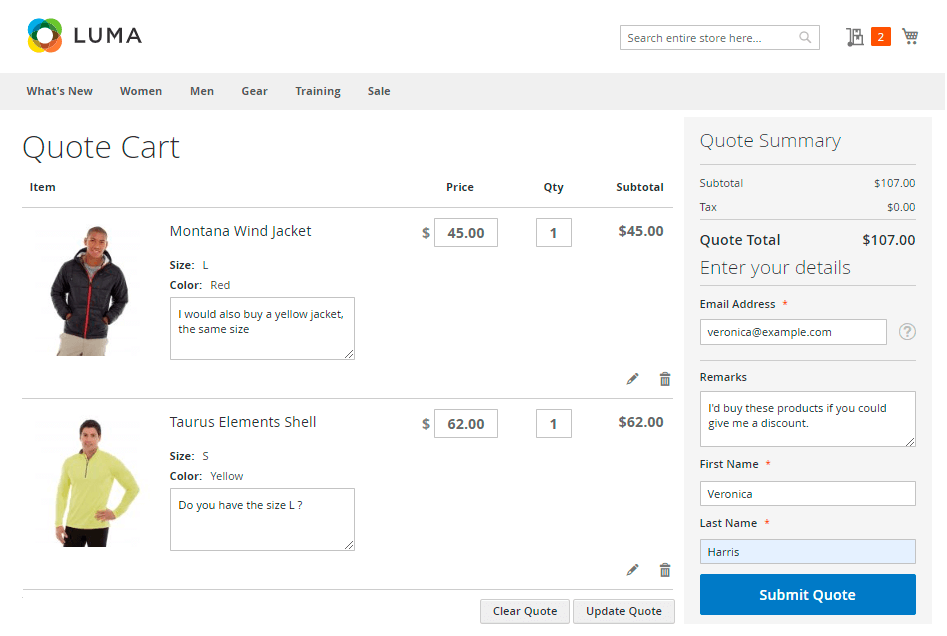947x636 pixels.
Task: Go to the Sale menu item
Action: coord(379,91)
